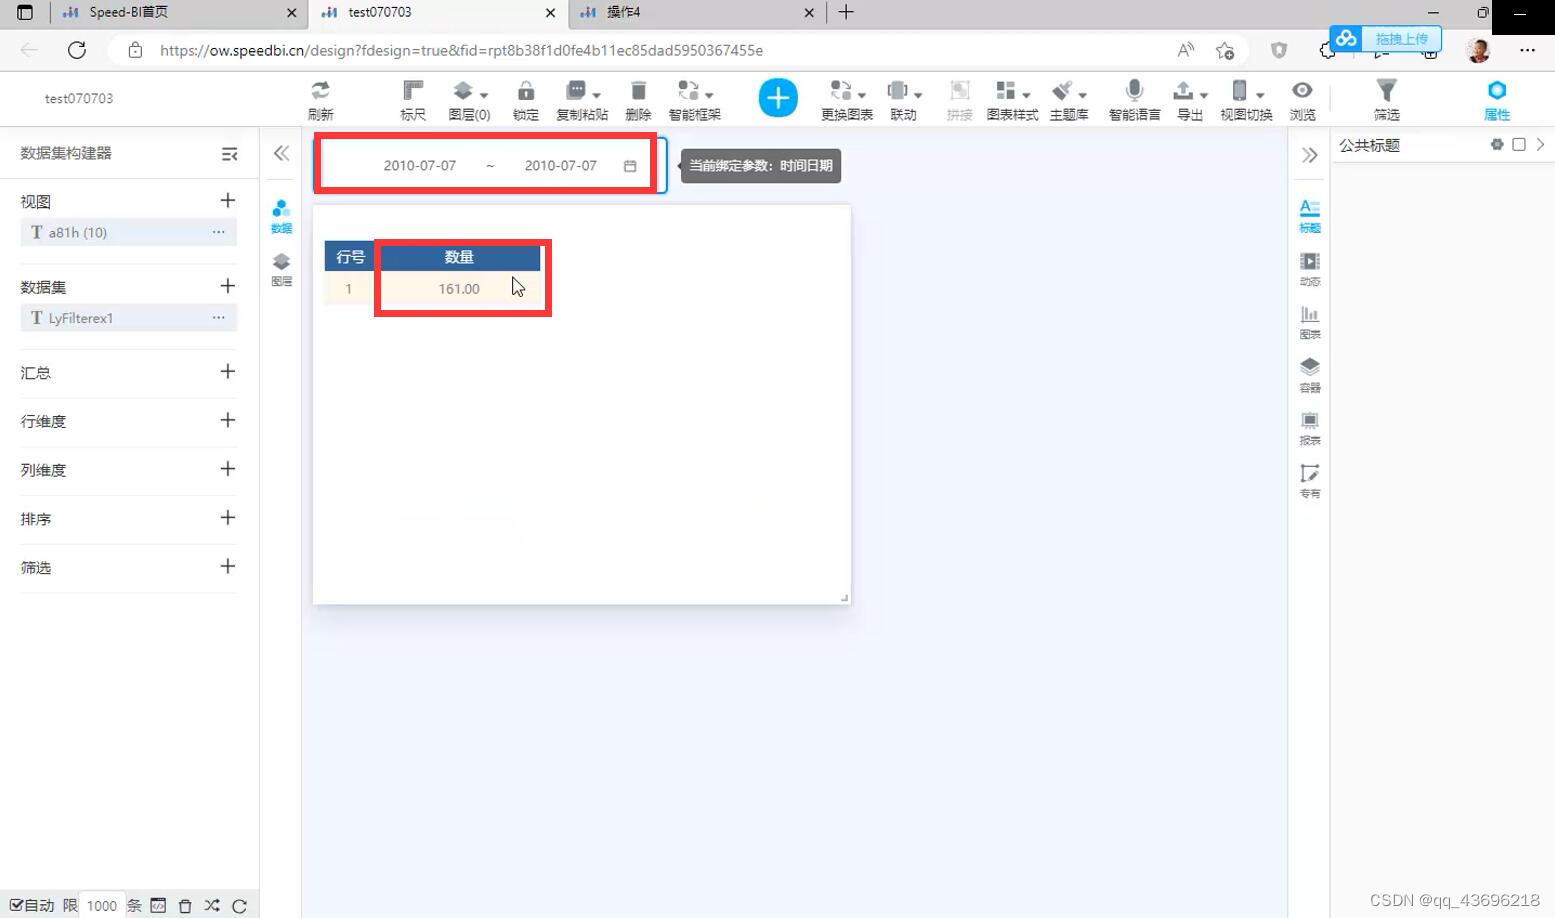Add a new 视图 with plus

tap(228, 200)
